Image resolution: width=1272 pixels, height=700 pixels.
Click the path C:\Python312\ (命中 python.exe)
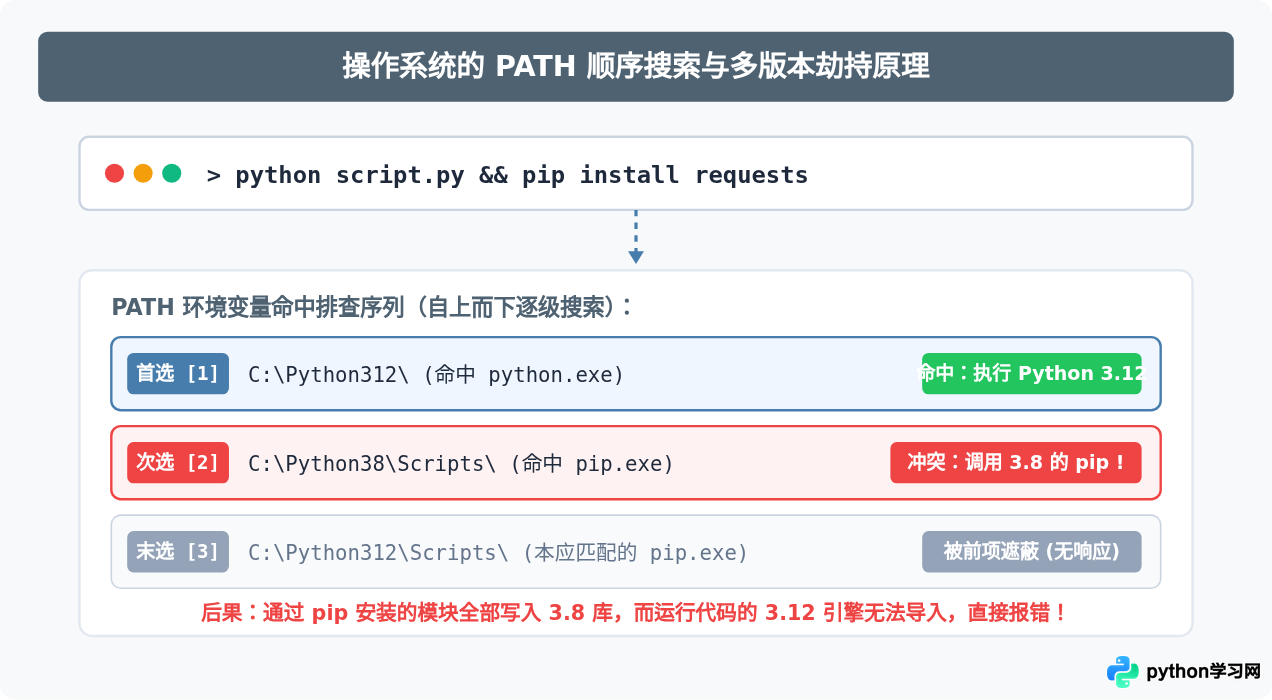click(436, 375)
